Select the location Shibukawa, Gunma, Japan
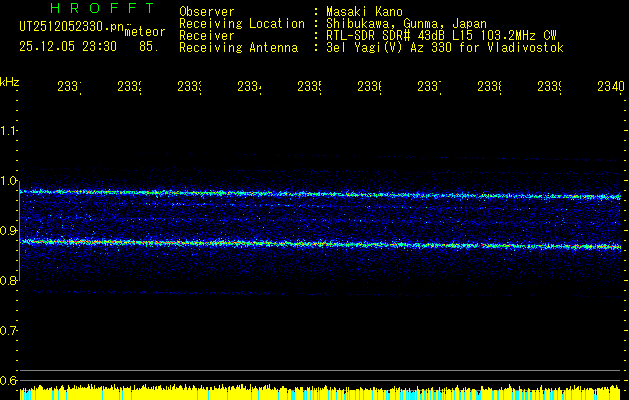Viewport: 629px width, 400px height. [406, 24]
